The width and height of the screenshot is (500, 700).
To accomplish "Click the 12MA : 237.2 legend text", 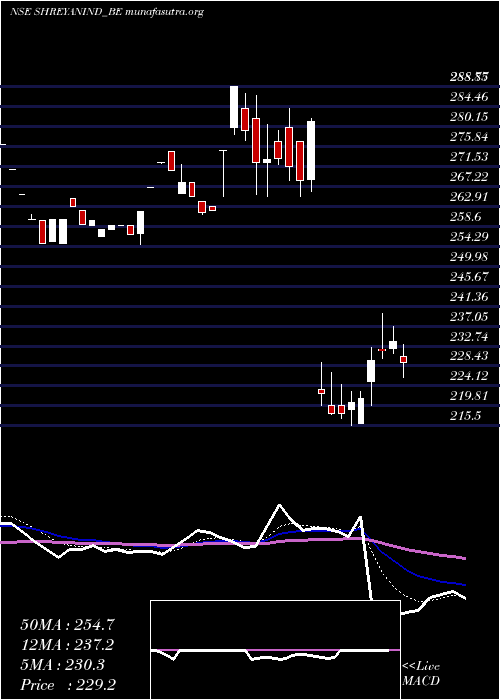I will pyautogui.click(x=67, y=645).
